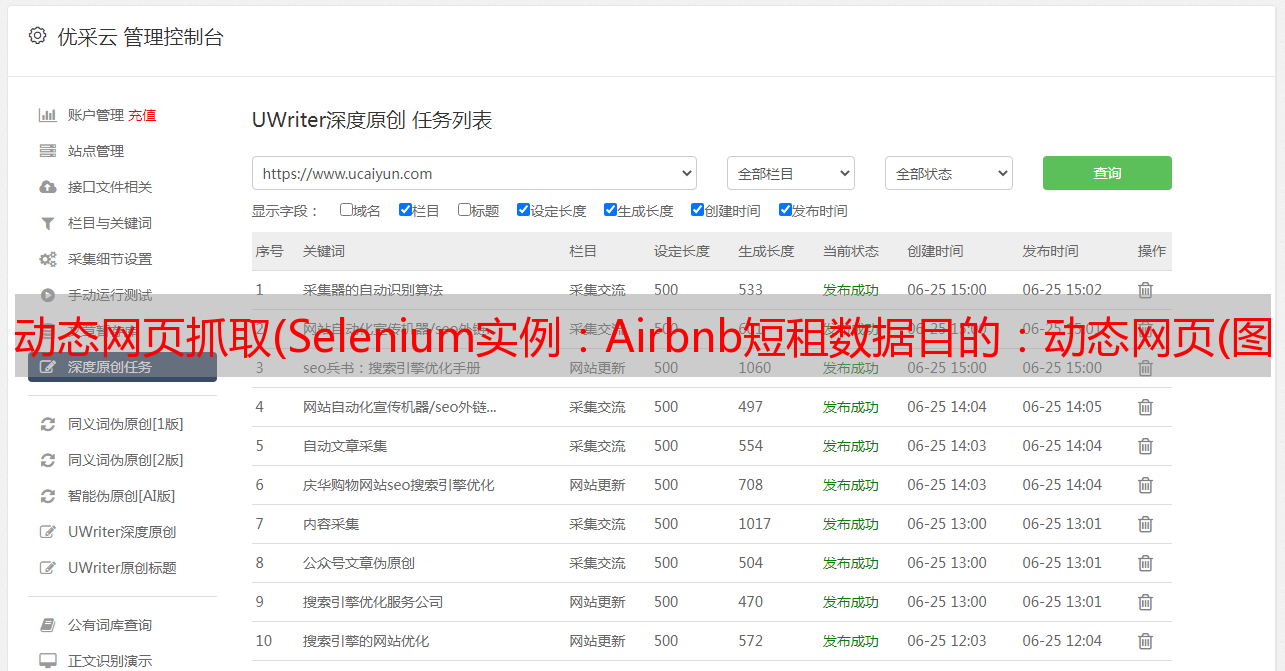Click the play icon for 手动运行测试
The width and height of the screenshot is (1285, 671).
pyautogui.click(x=47, y=295)
